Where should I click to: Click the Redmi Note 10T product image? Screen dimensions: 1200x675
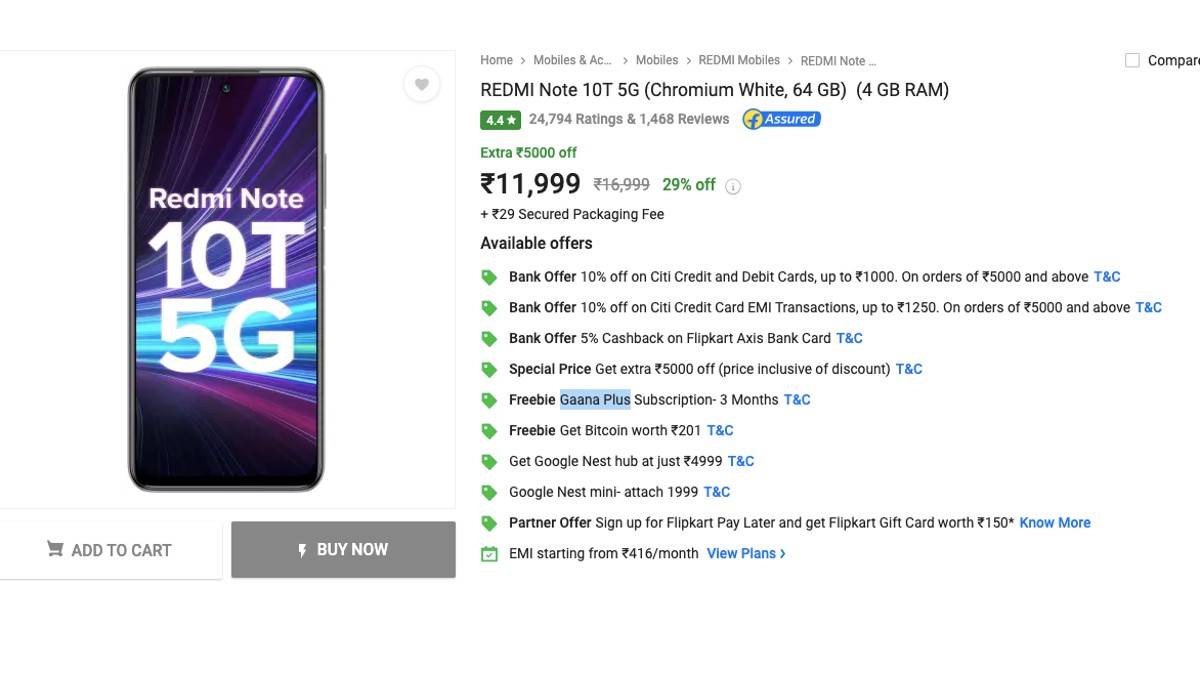pos(226,278)
